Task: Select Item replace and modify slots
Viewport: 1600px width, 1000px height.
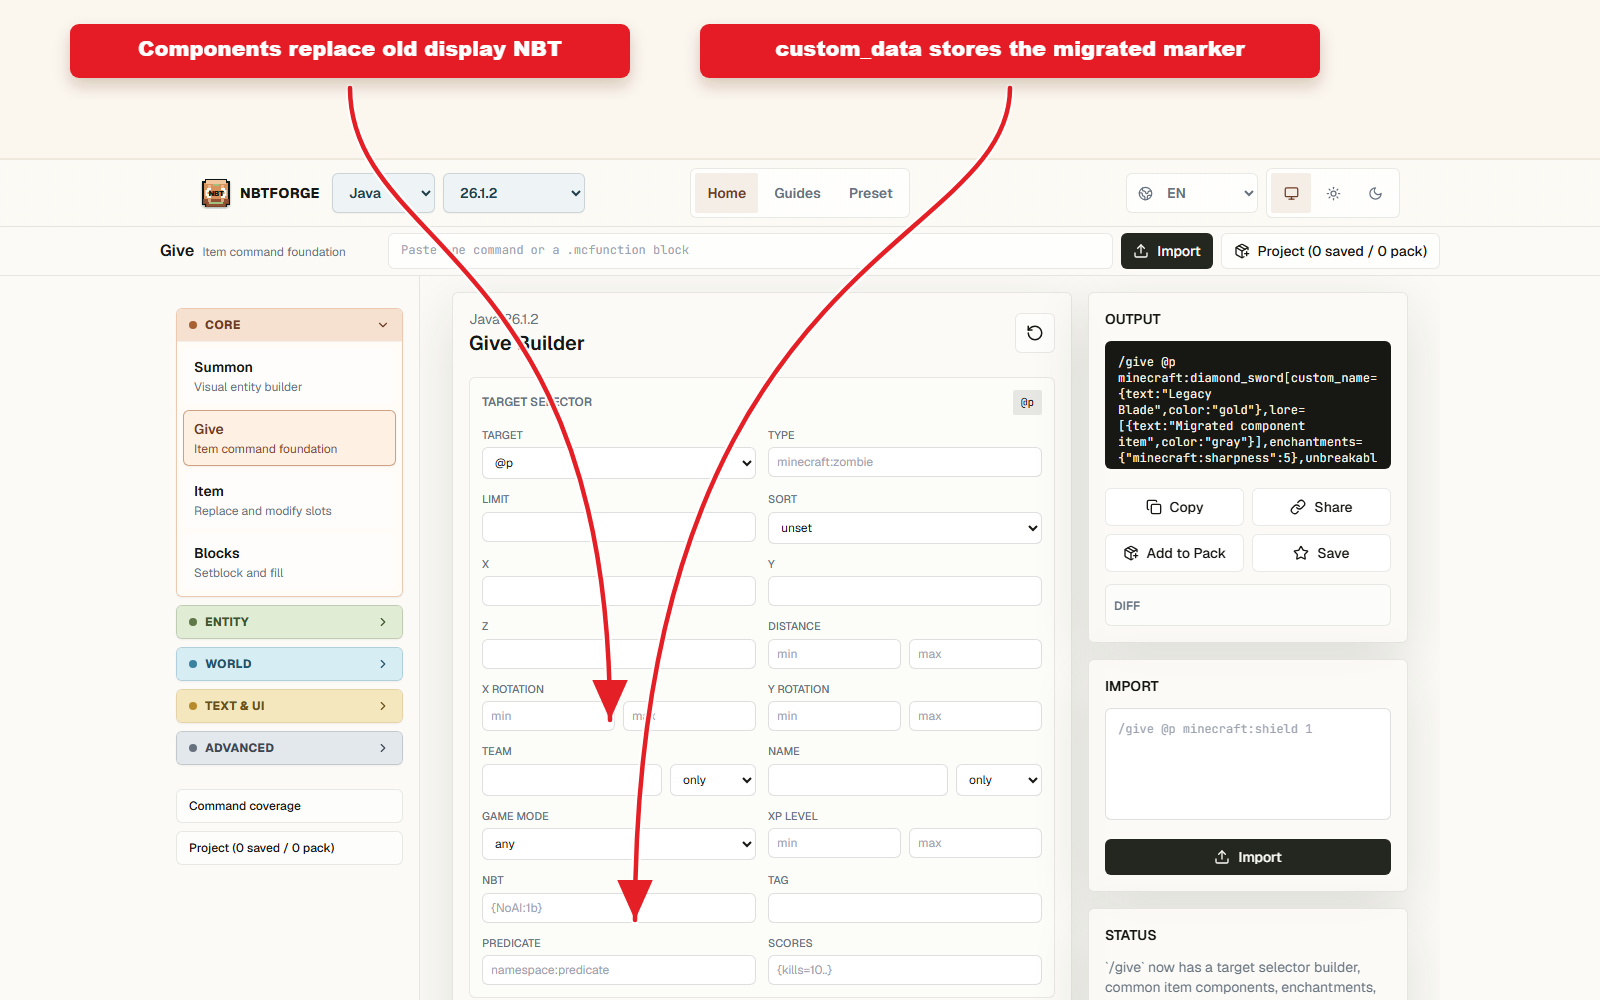Action: point(289,500)
